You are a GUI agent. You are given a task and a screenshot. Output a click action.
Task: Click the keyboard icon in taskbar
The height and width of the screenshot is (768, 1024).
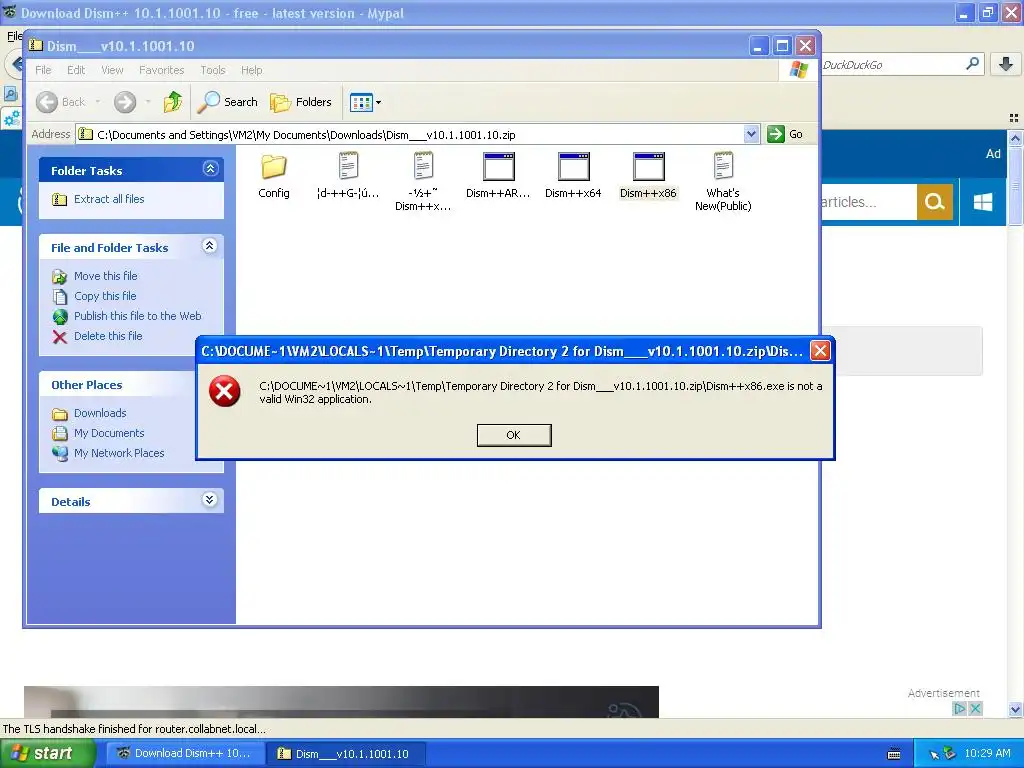(894, 754)
